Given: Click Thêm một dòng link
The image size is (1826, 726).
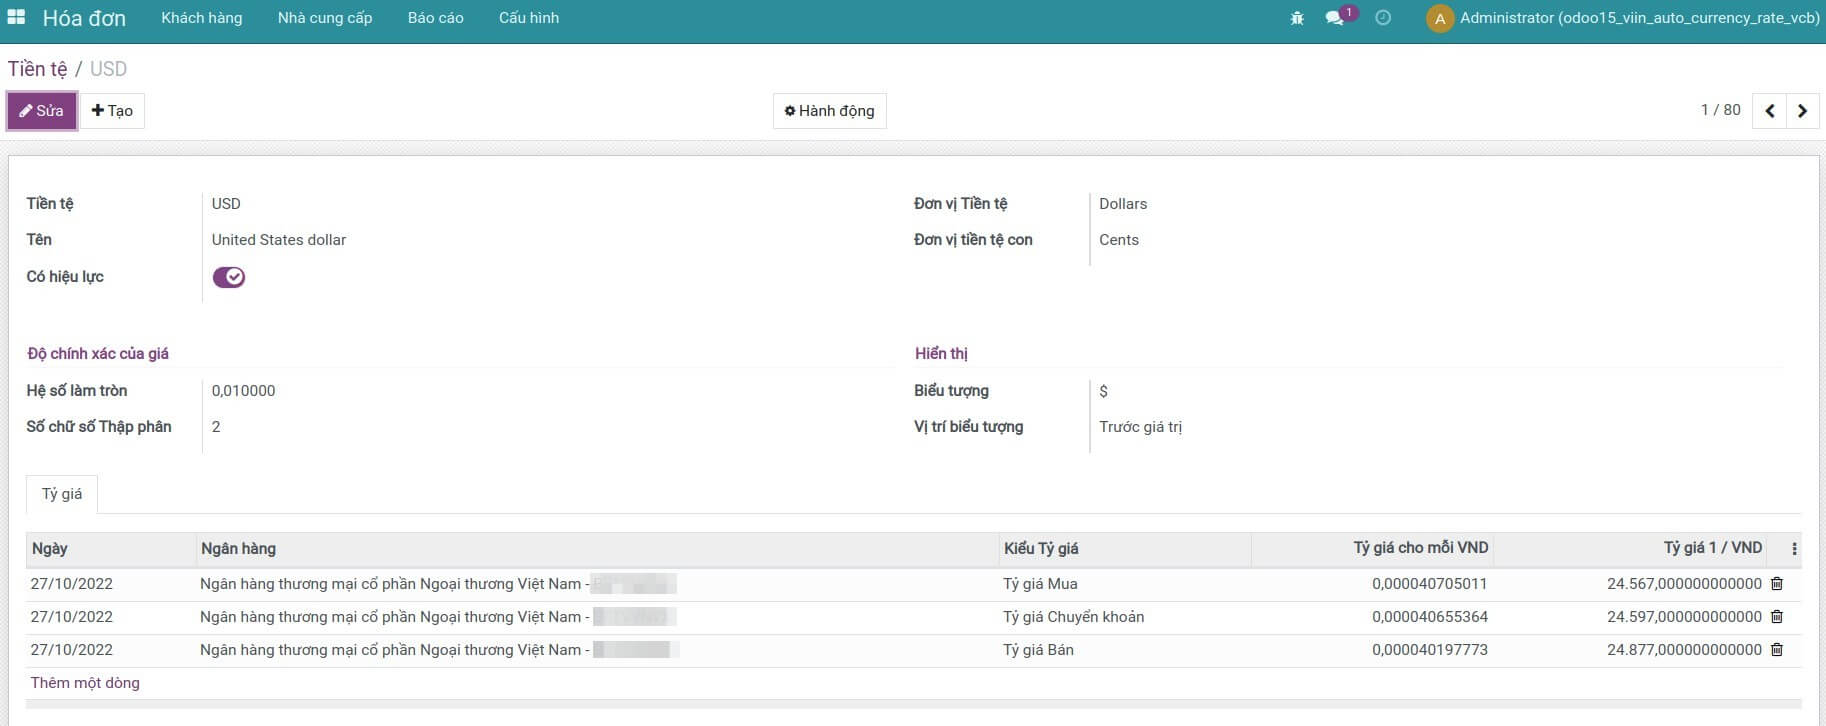Looking at the screenshot, I should tap(85, 683).
